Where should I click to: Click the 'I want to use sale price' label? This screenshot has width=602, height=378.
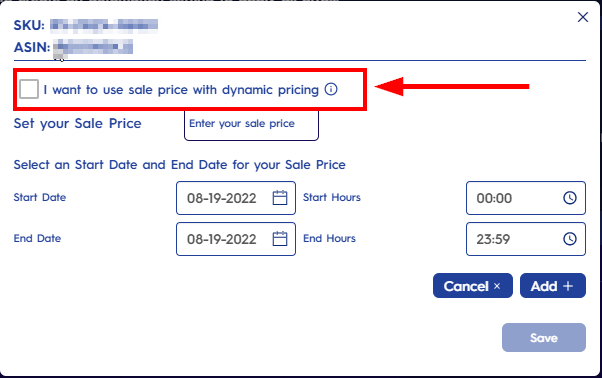[181, 90]
